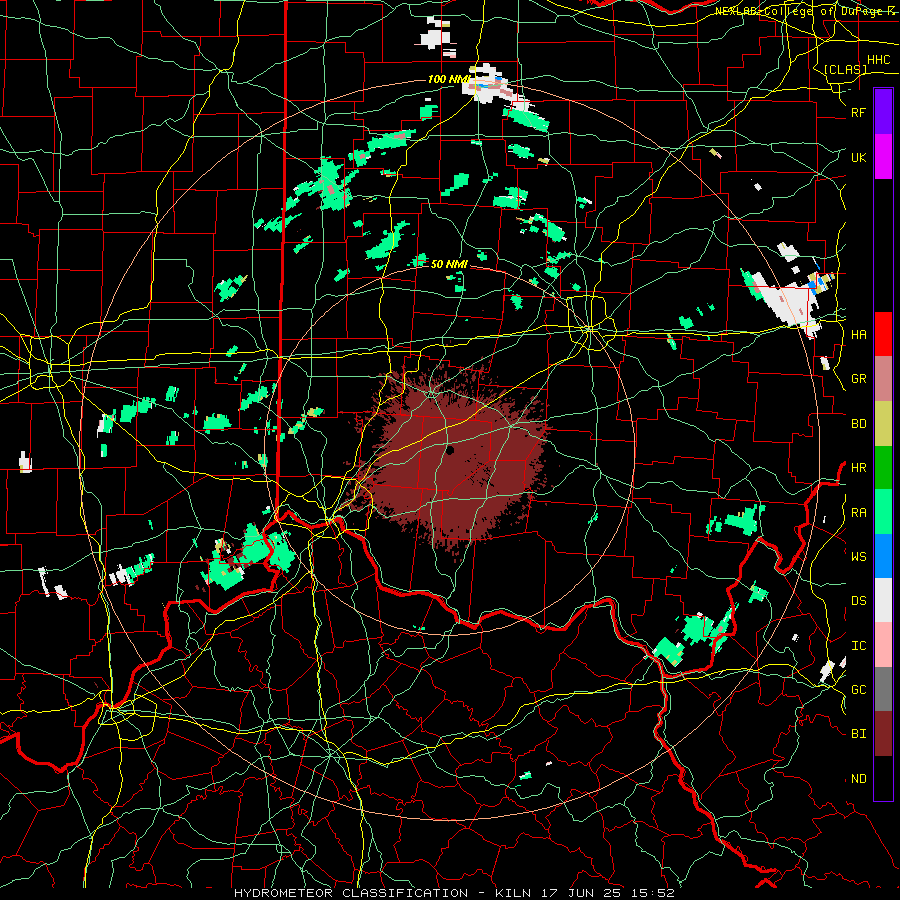Click the HA legend label
The image size is (900, 900).
click(859, 334)
